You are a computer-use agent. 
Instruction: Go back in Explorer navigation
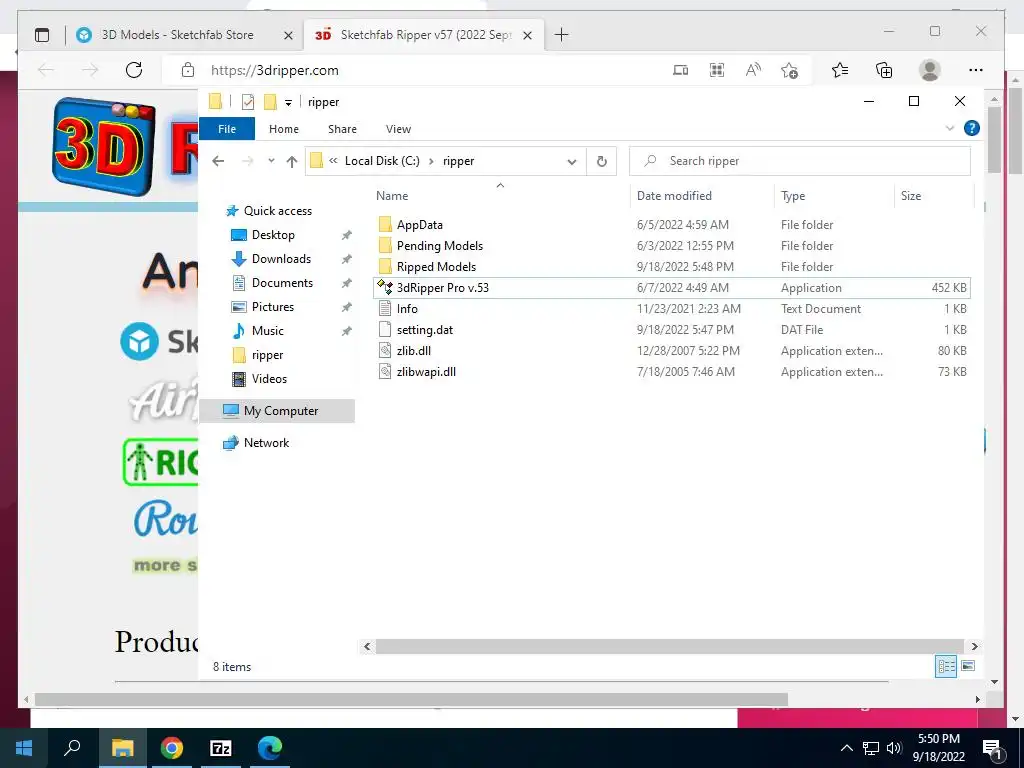coord(218,161)
